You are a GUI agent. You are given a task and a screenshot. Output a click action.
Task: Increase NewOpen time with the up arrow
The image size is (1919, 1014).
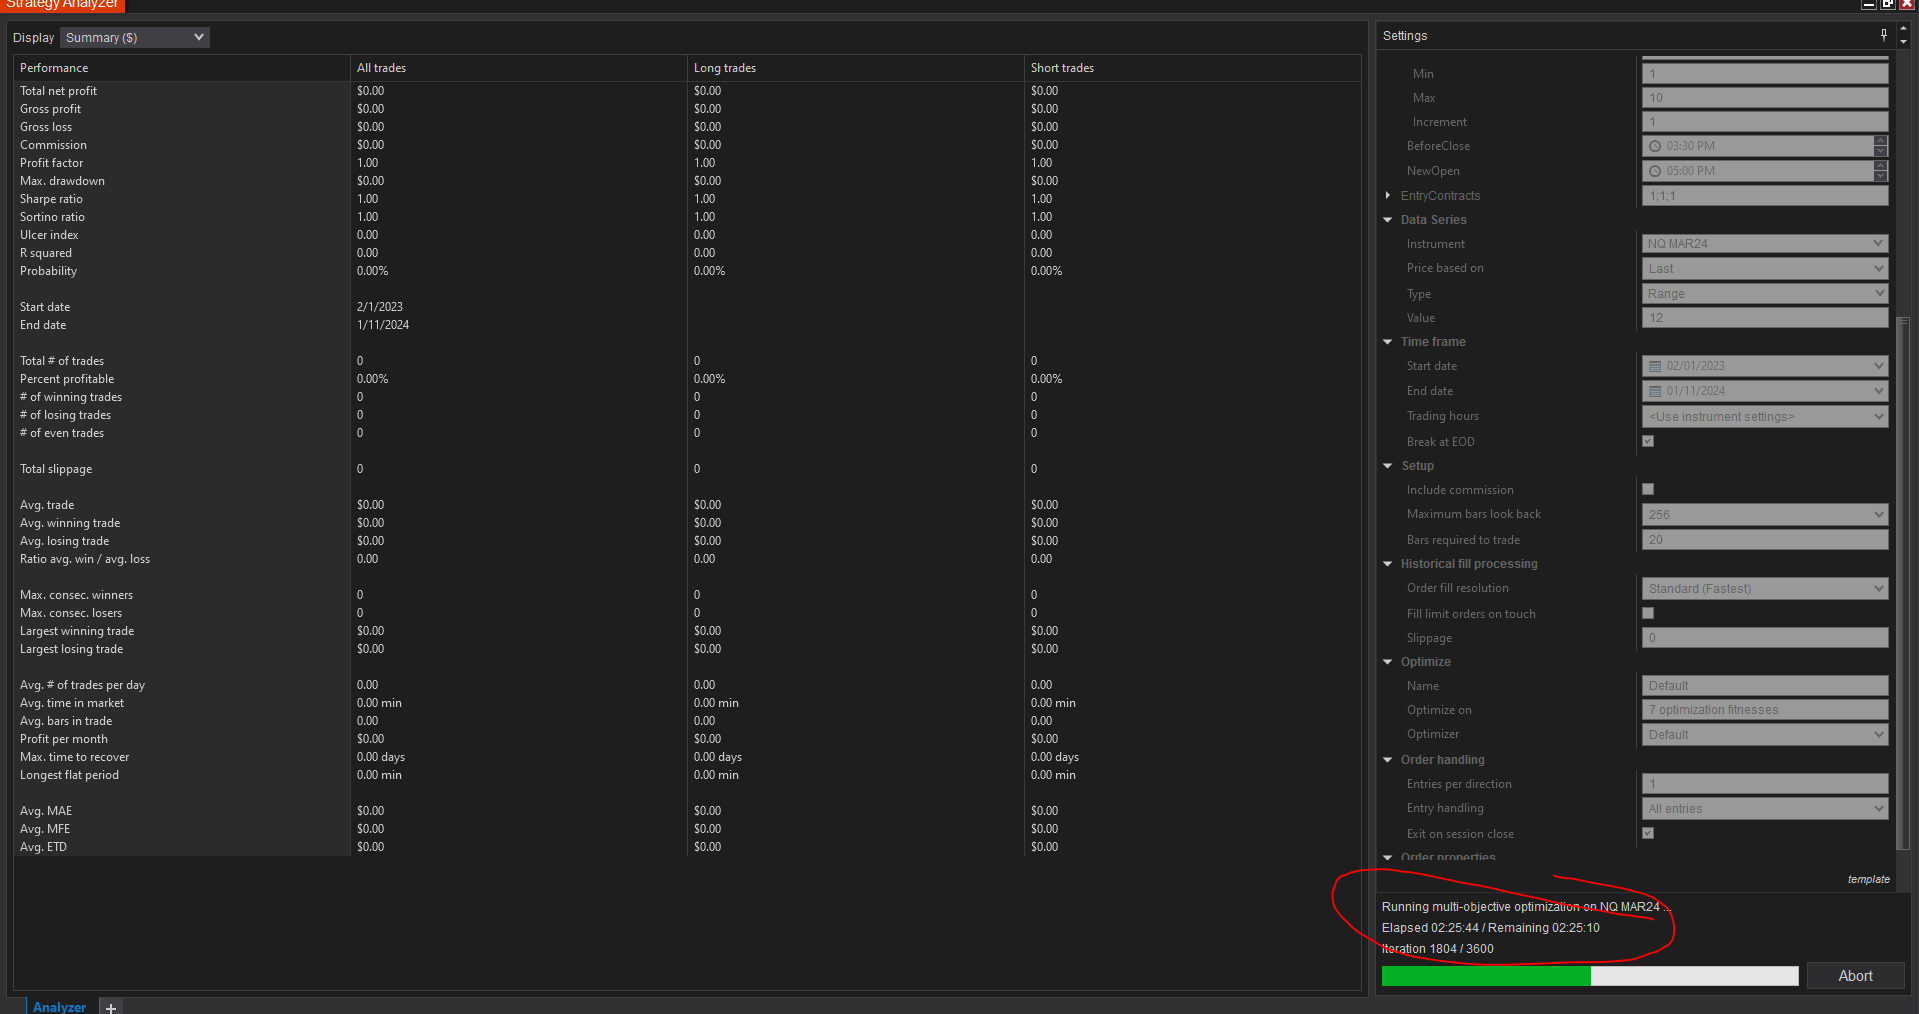coord(1881,166)
